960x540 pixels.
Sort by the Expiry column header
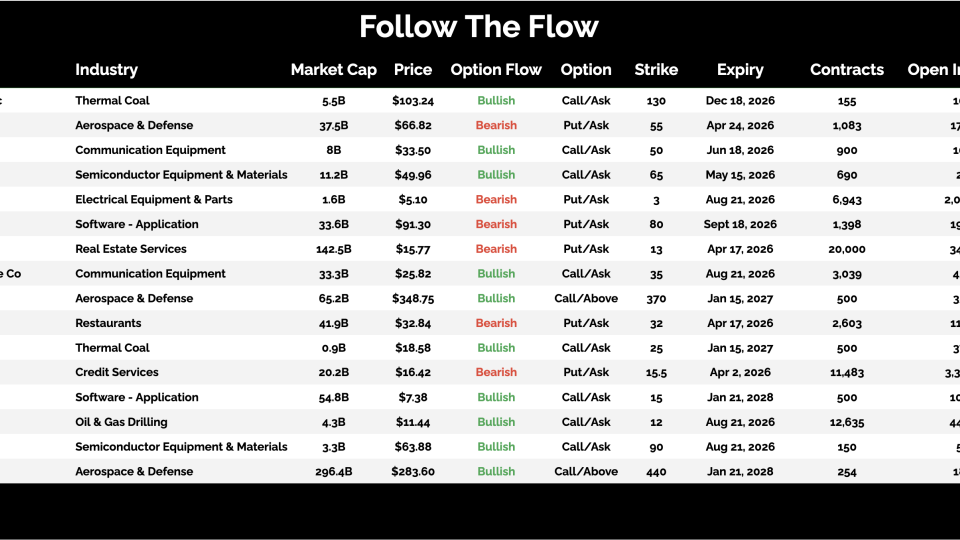tap(740, 70)
